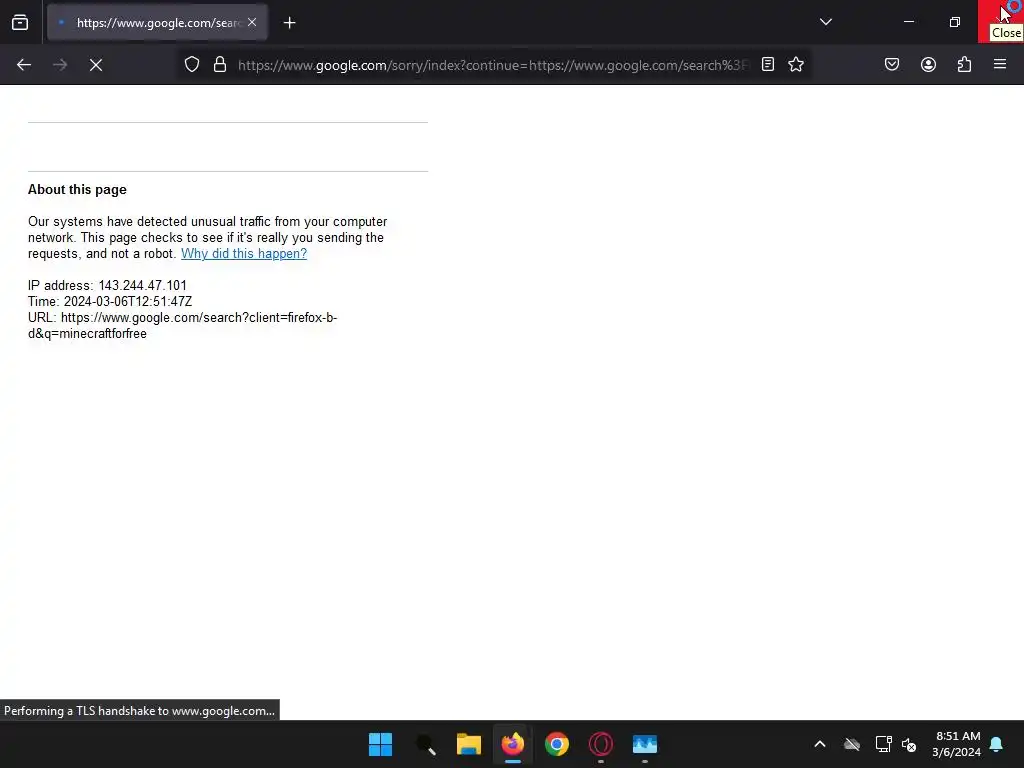Click the OneDrive cloud tray icon
Viewport: 1024px width, 768px height.
(852, 744)
